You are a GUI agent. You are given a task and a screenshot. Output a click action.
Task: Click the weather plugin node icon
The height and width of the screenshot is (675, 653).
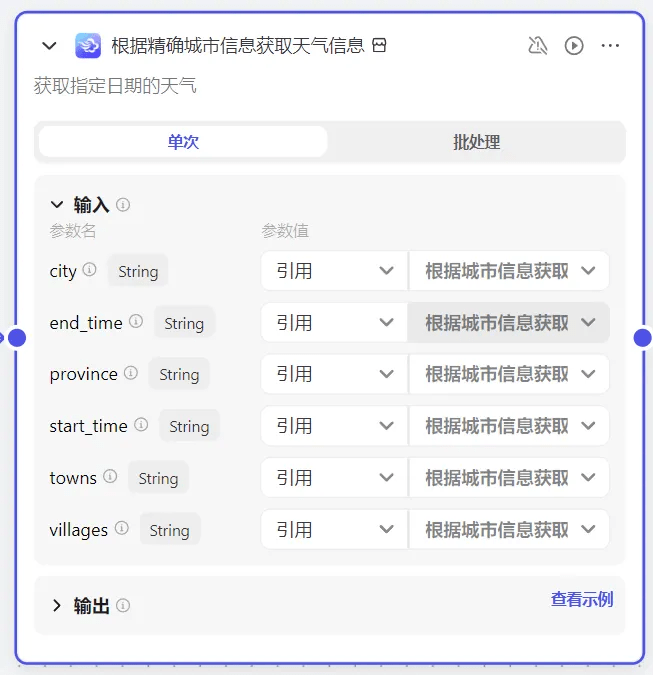pos(88,45)
